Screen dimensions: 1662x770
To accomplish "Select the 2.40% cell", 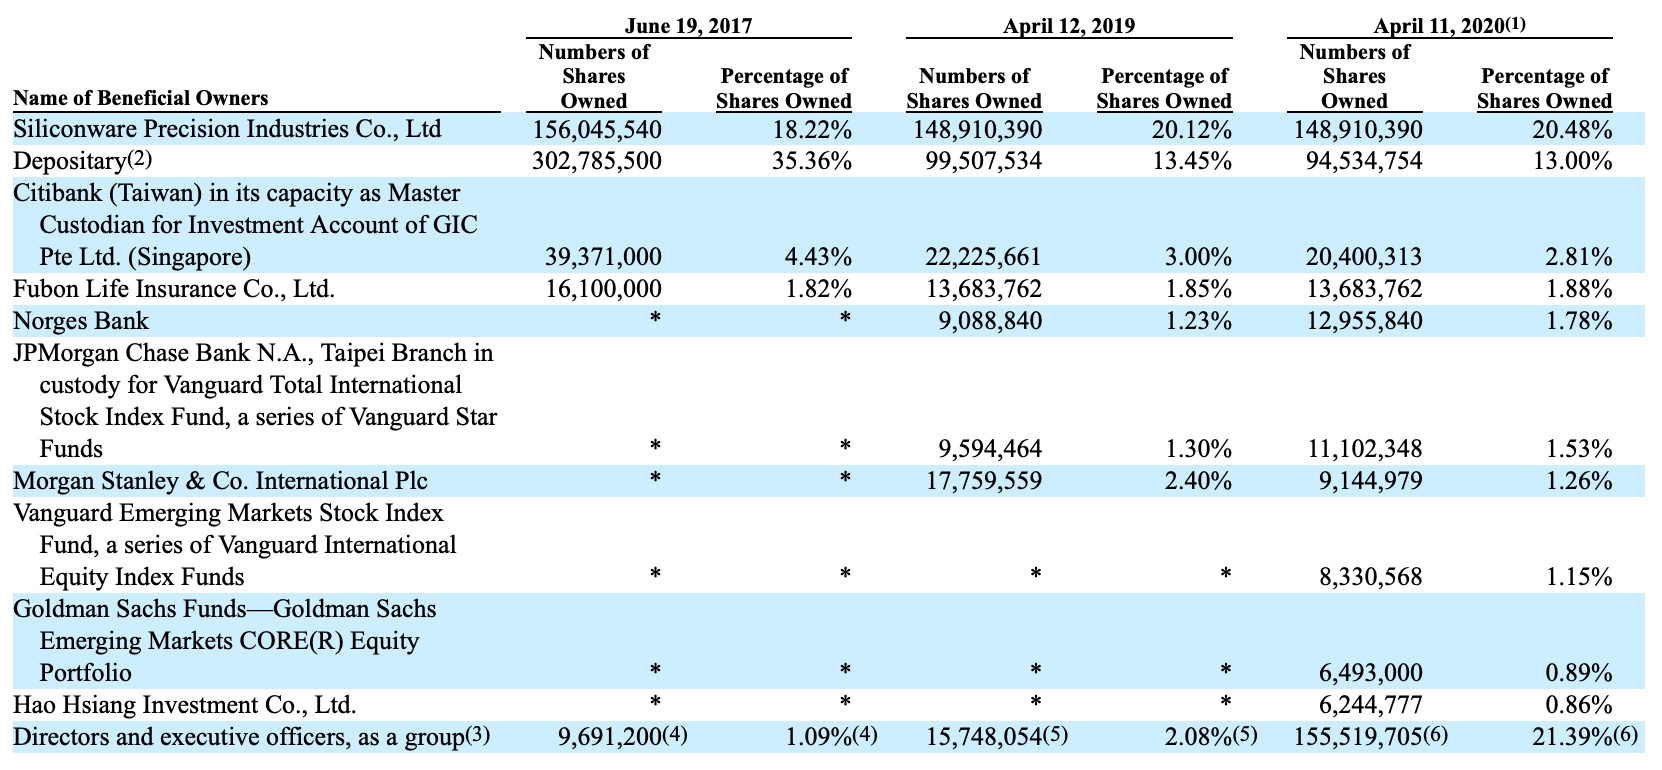I will click(x=1198, y=481).
